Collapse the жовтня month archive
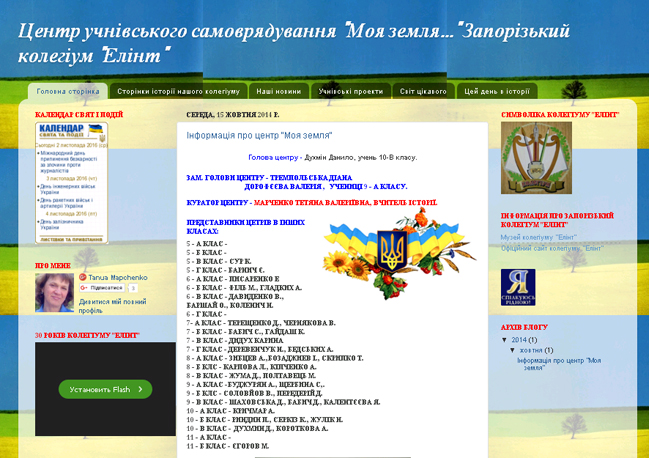649x458 pixels. pyautogui.click(x=512, y=350)
